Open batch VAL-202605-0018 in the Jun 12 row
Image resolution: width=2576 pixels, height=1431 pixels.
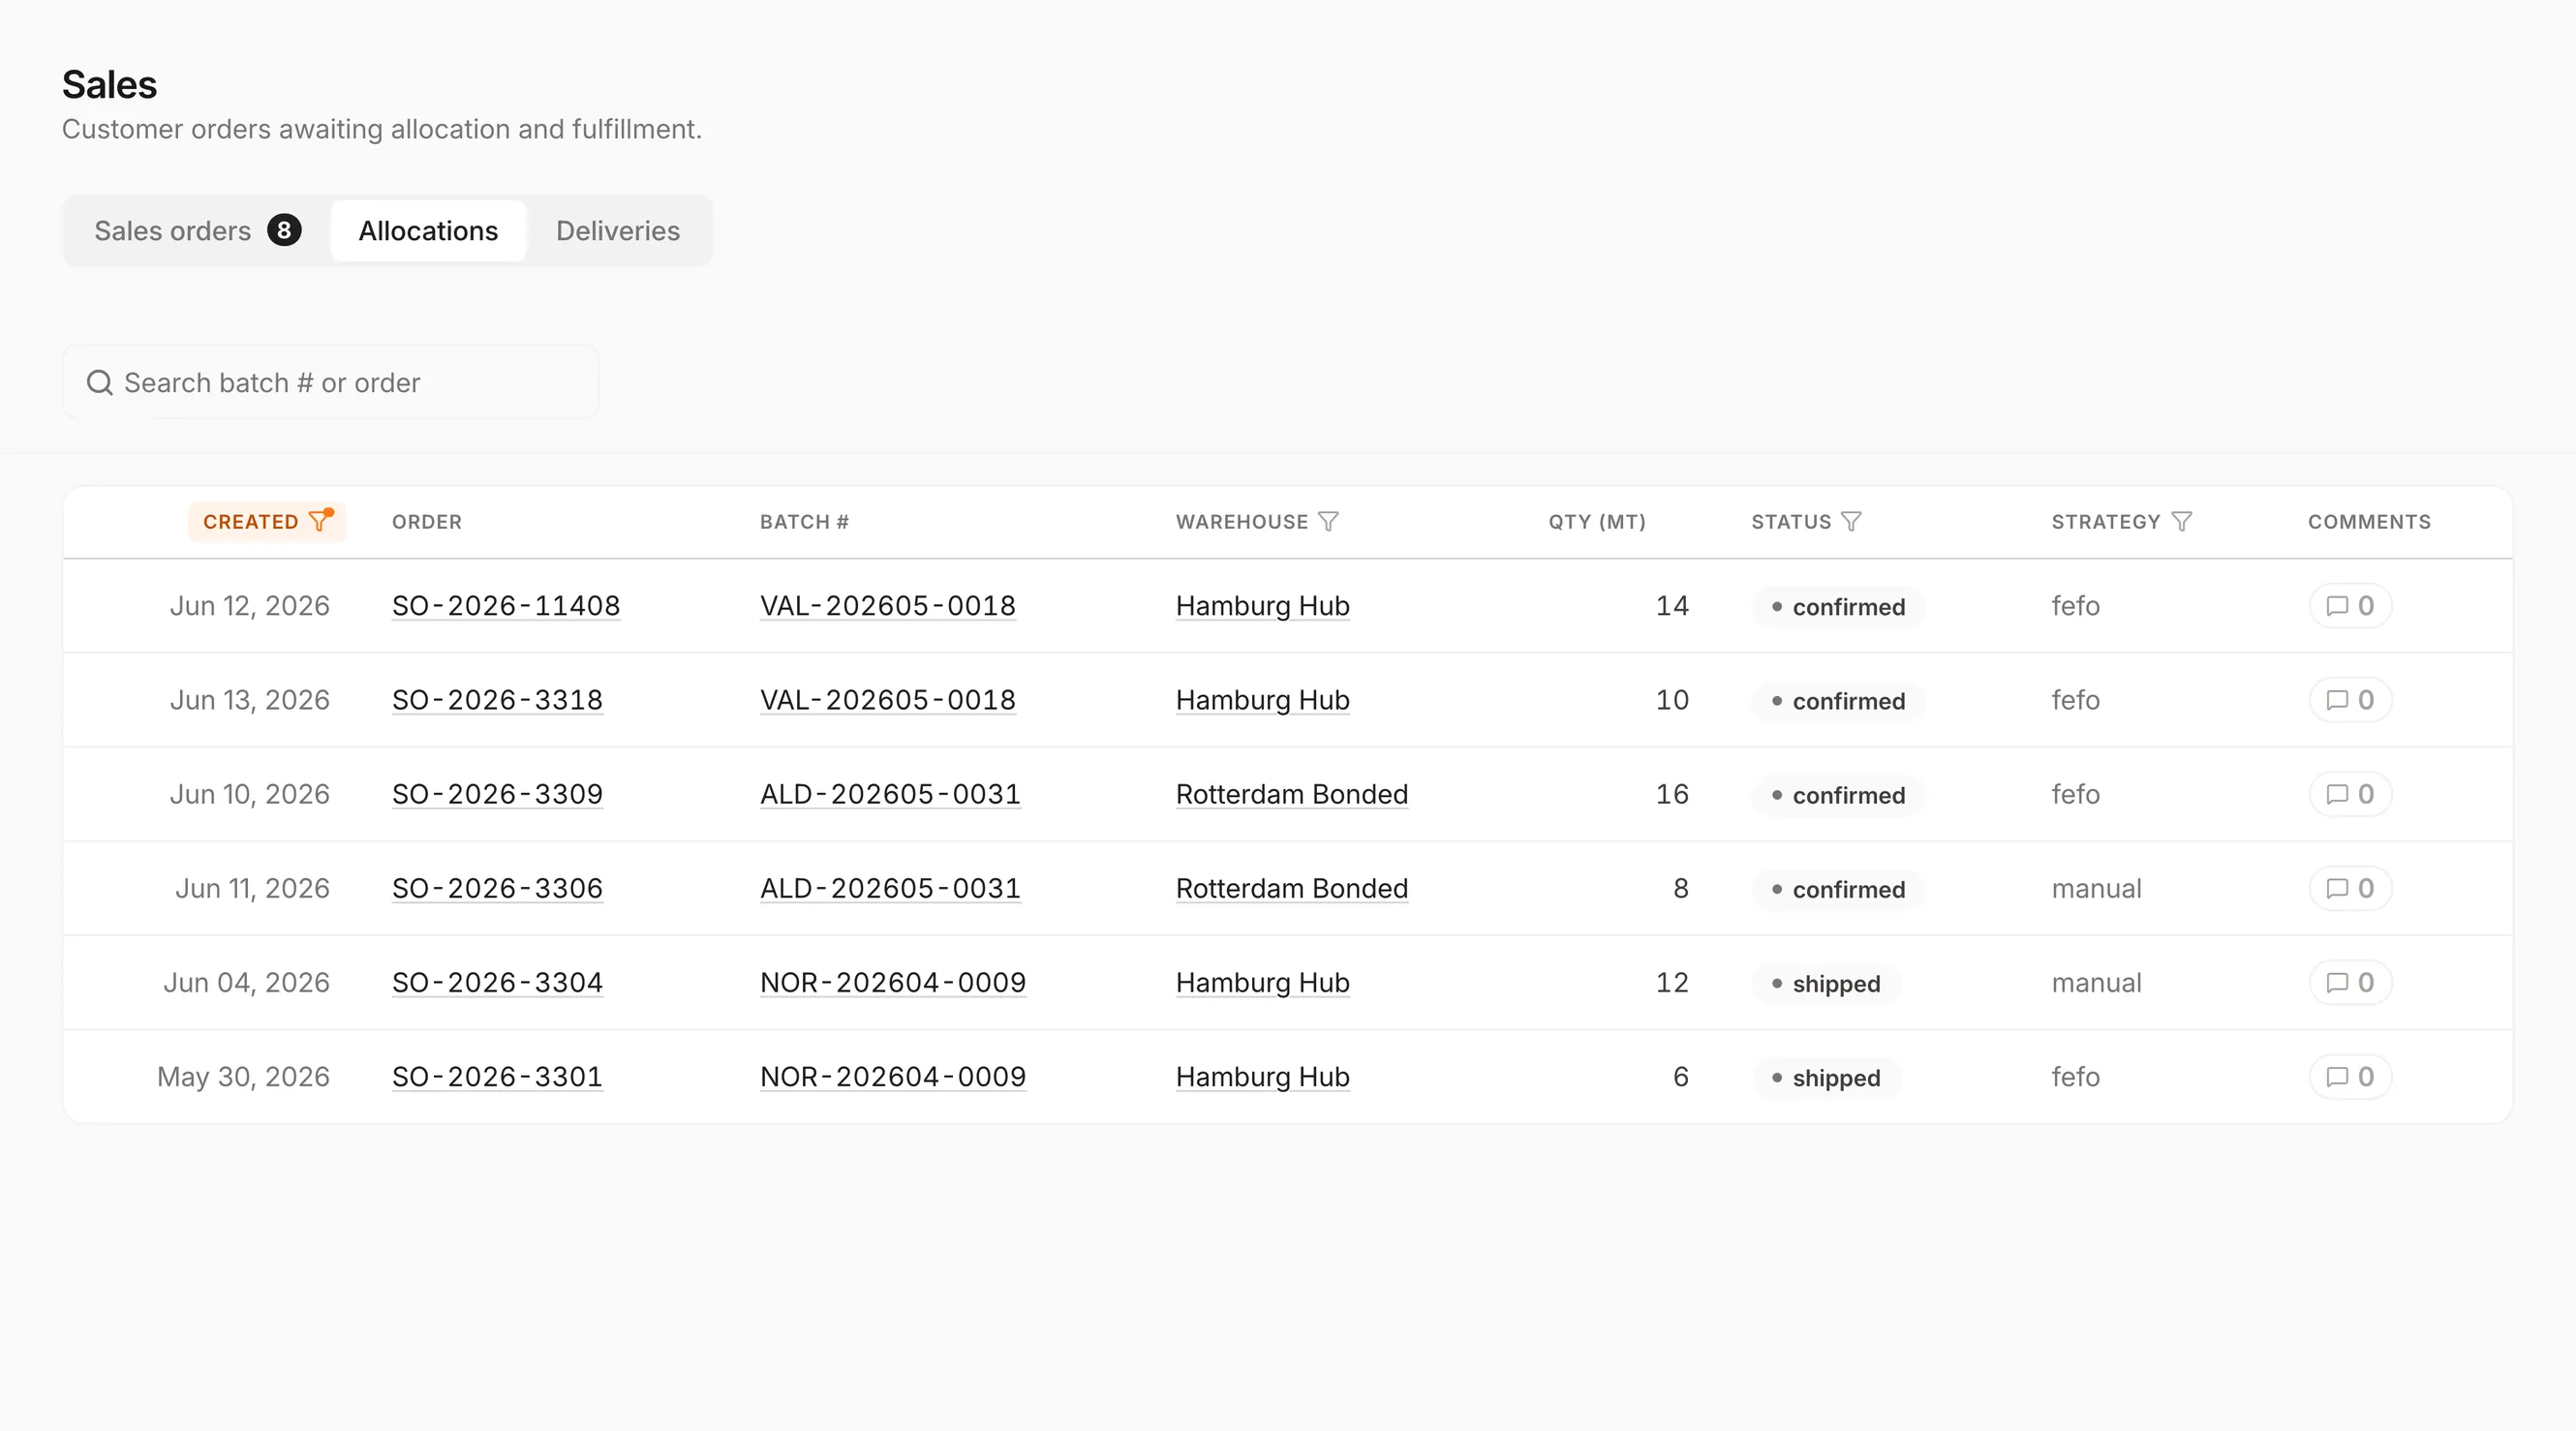point(888,606)
